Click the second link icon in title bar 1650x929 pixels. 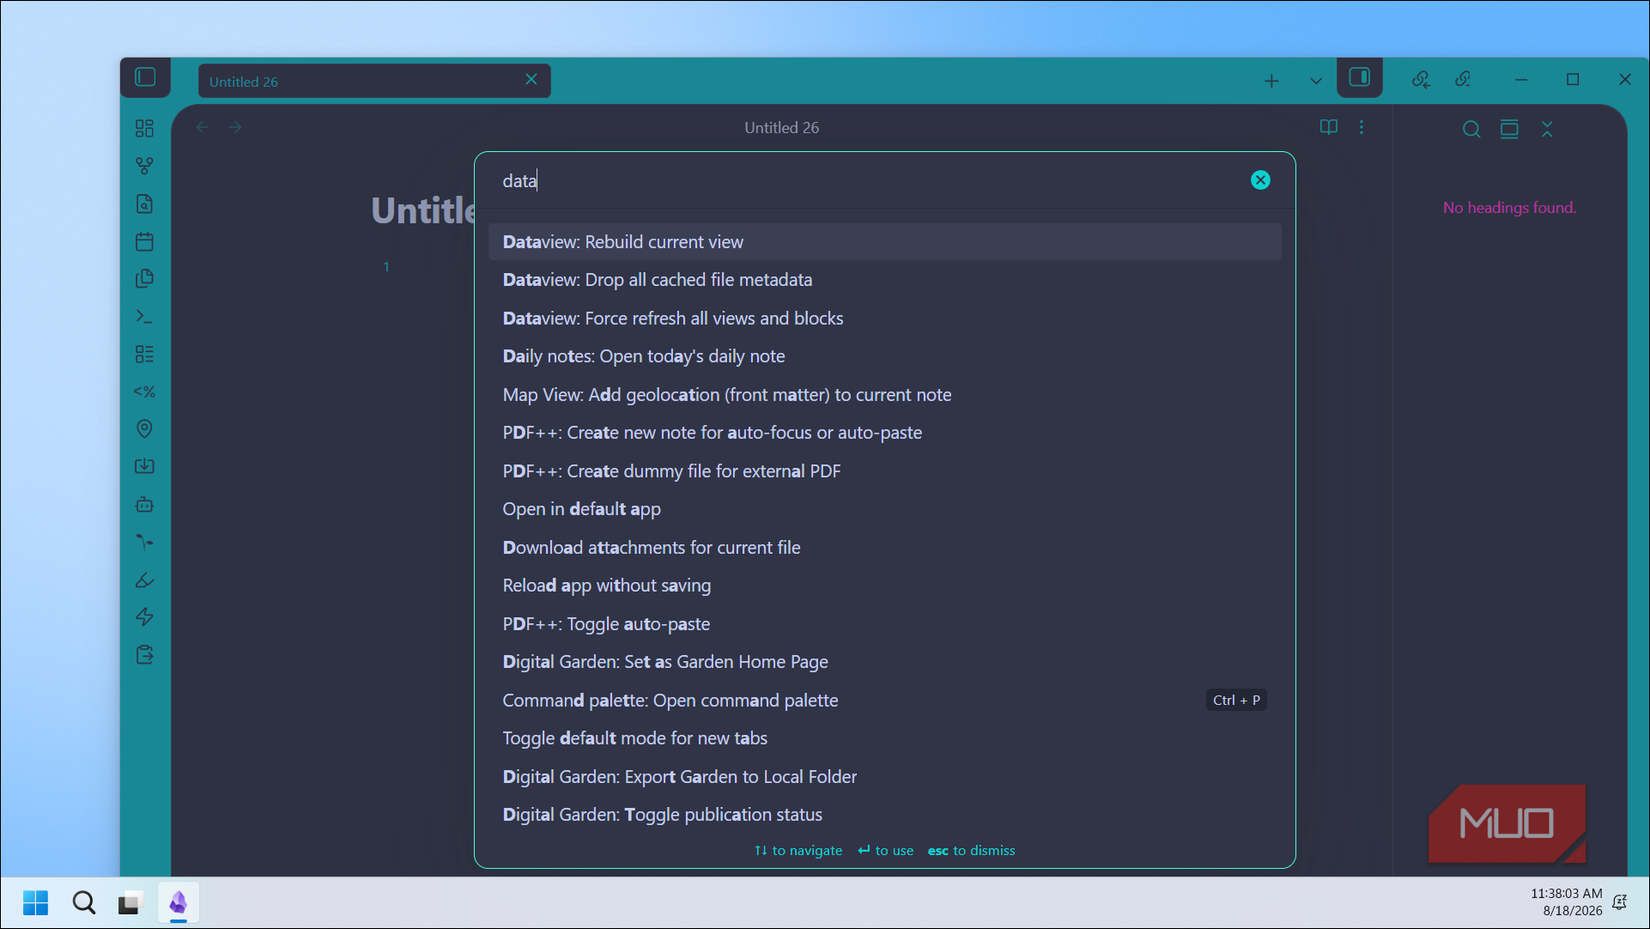(1463, 79)
